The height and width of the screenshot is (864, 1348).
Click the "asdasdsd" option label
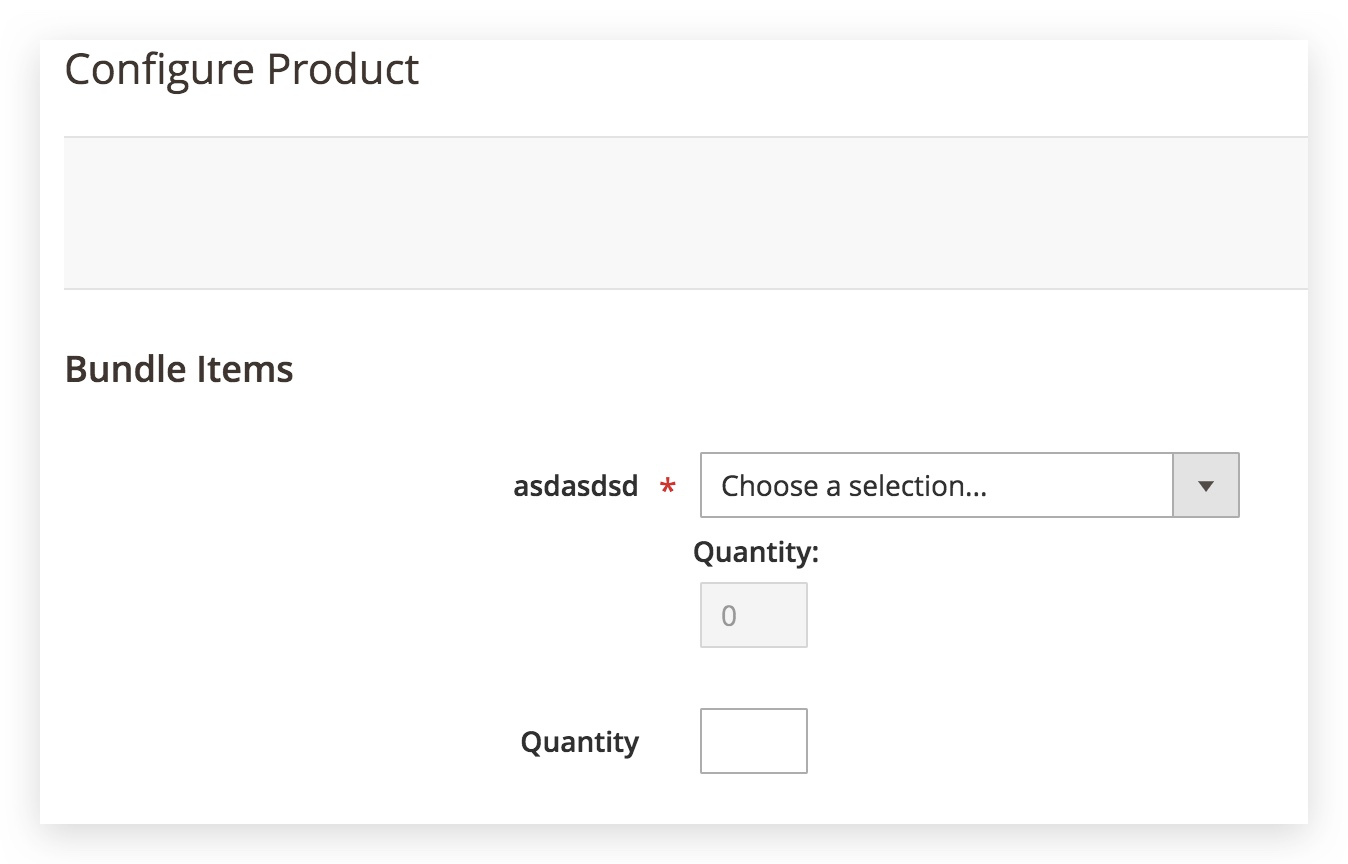click(x=575, y=486)
